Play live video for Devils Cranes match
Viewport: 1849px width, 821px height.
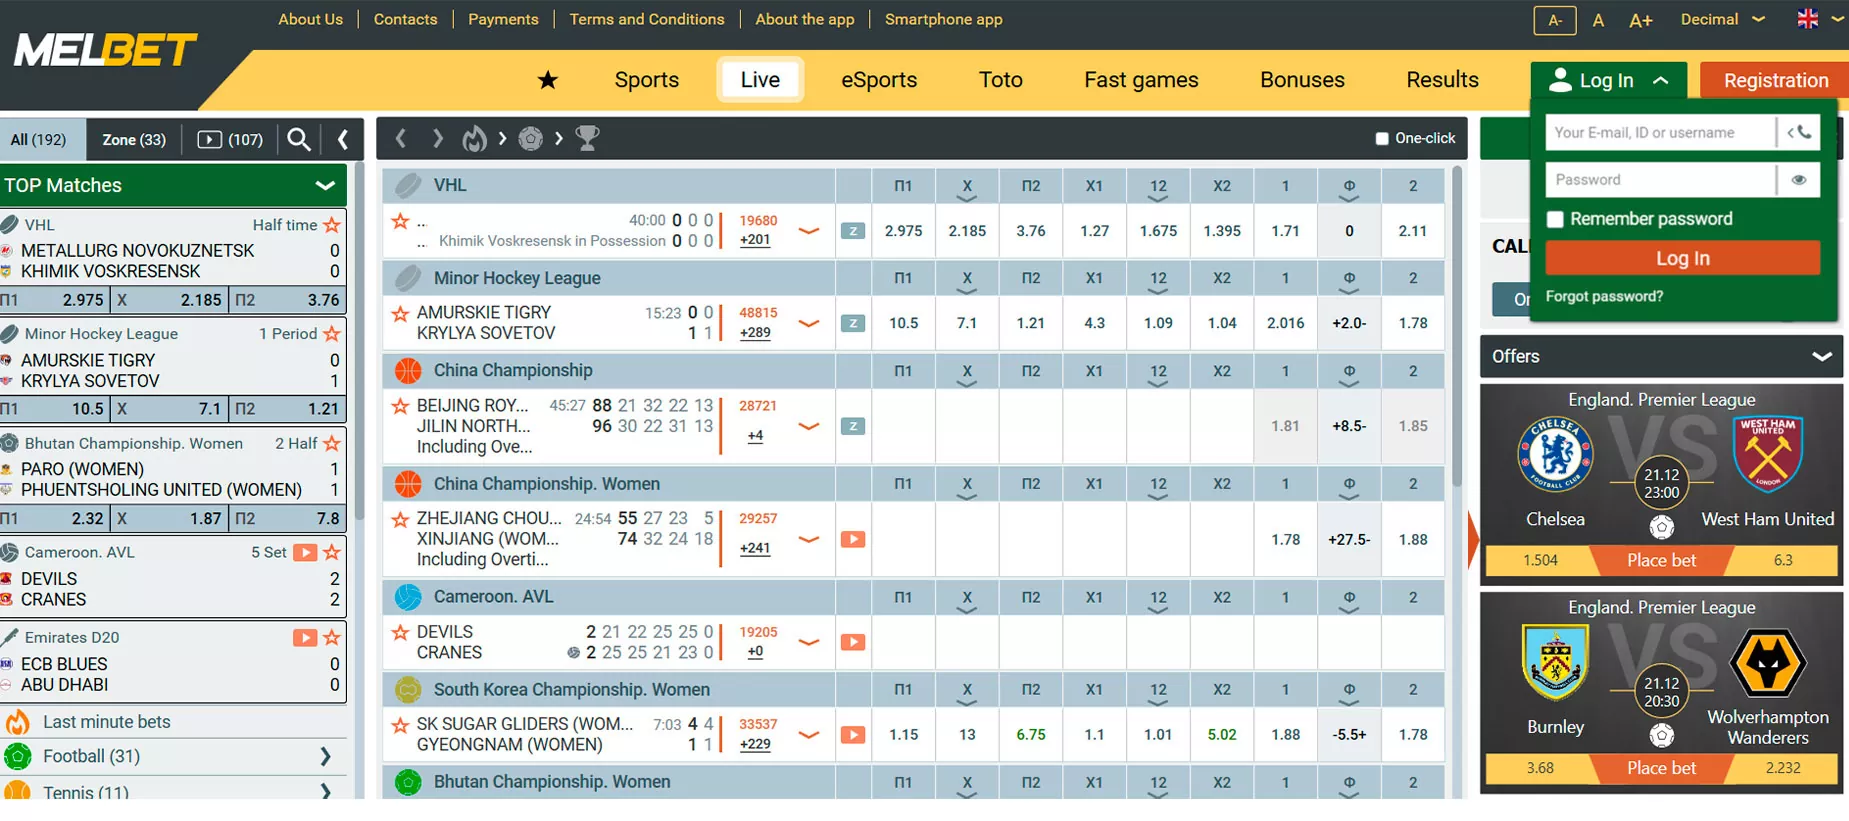click(x=852, y=642)
